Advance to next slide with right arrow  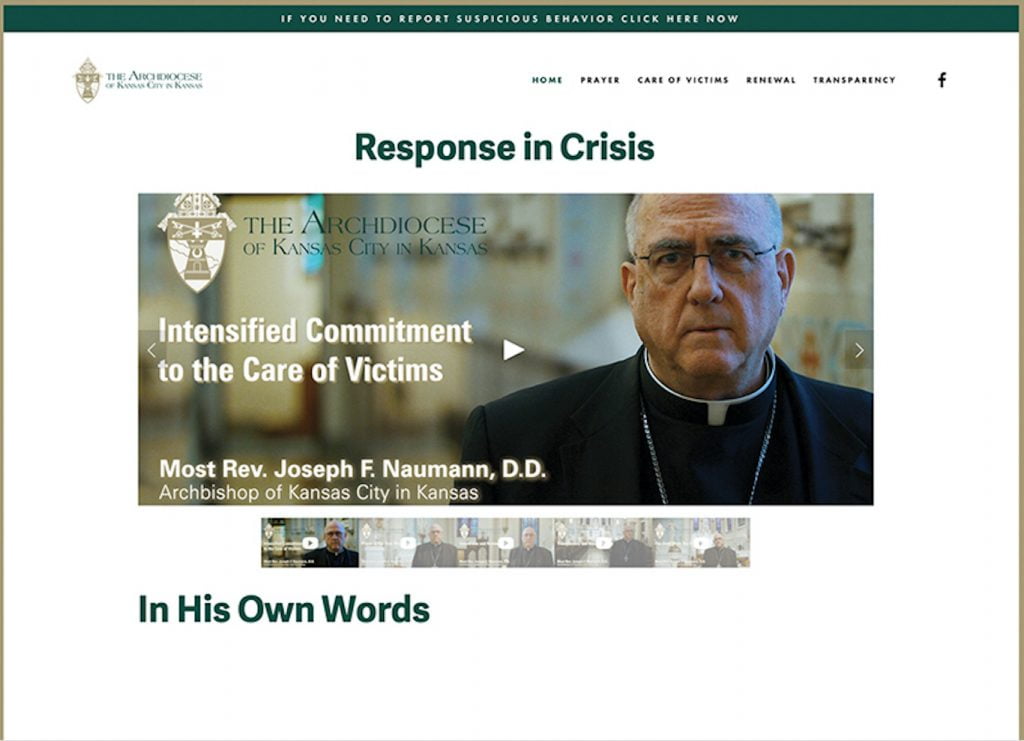click(x=859, y=351)
